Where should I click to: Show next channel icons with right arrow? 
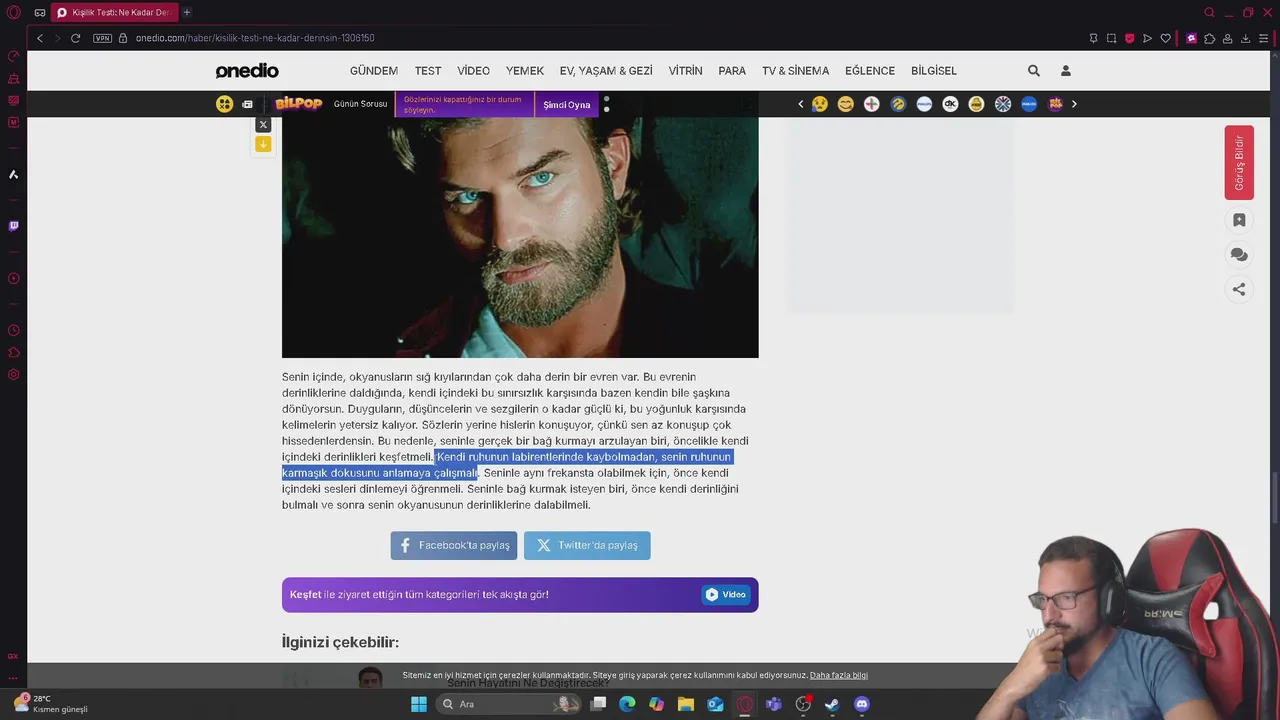pyautogui.click(x=1074, y=104)
